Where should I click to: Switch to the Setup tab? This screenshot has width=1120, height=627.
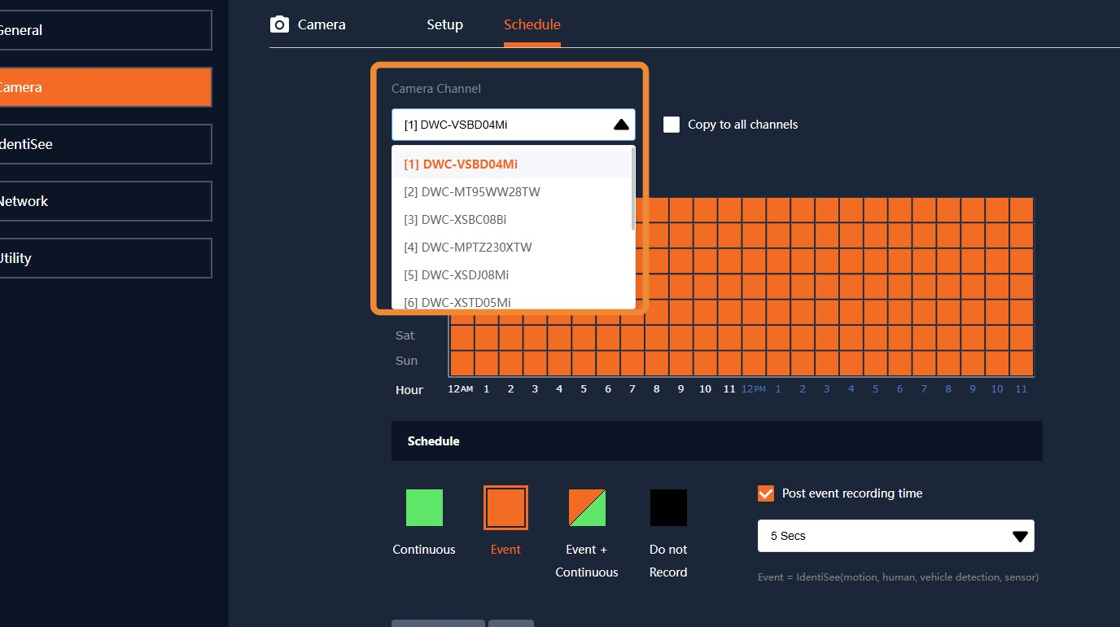pyautogui.click(x=444, y=24)
